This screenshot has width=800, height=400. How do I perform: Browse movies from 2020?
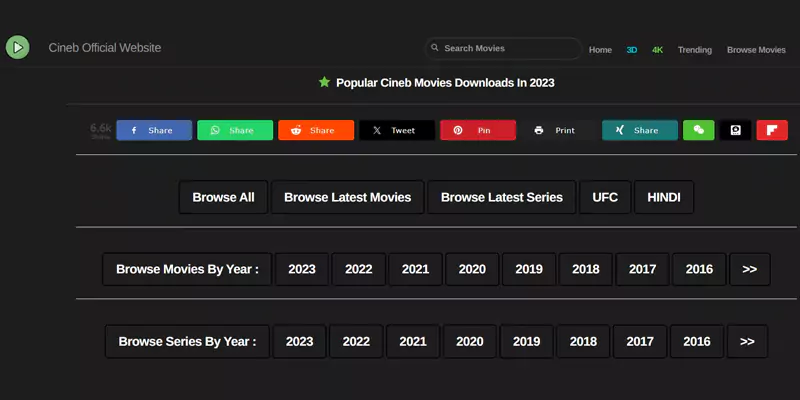[x=472, y=269]
